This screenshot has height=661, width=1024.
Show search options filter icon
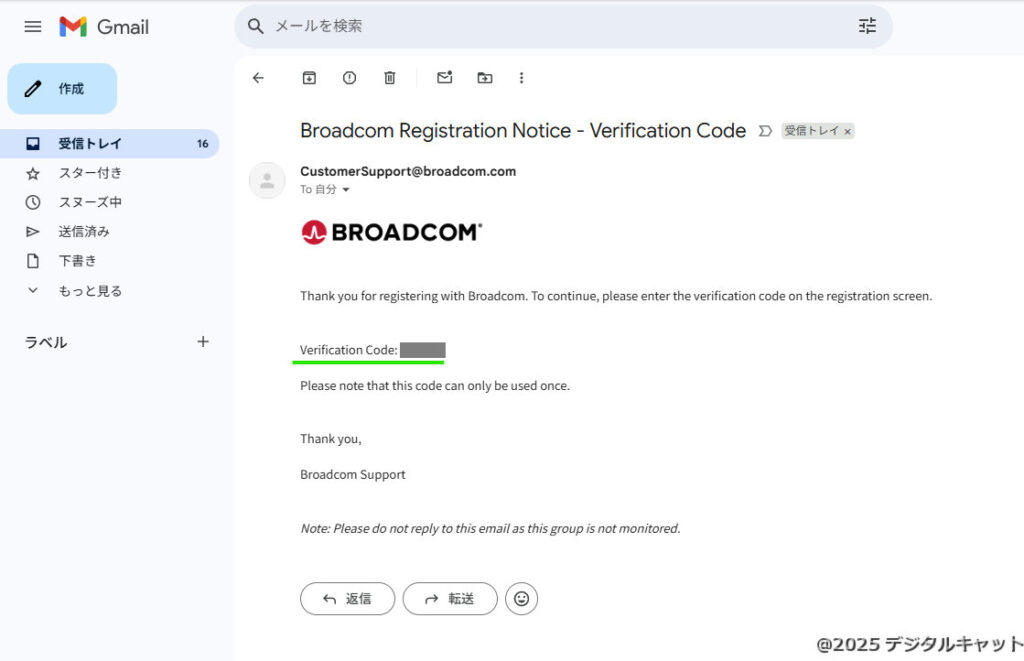click(867, 26)
